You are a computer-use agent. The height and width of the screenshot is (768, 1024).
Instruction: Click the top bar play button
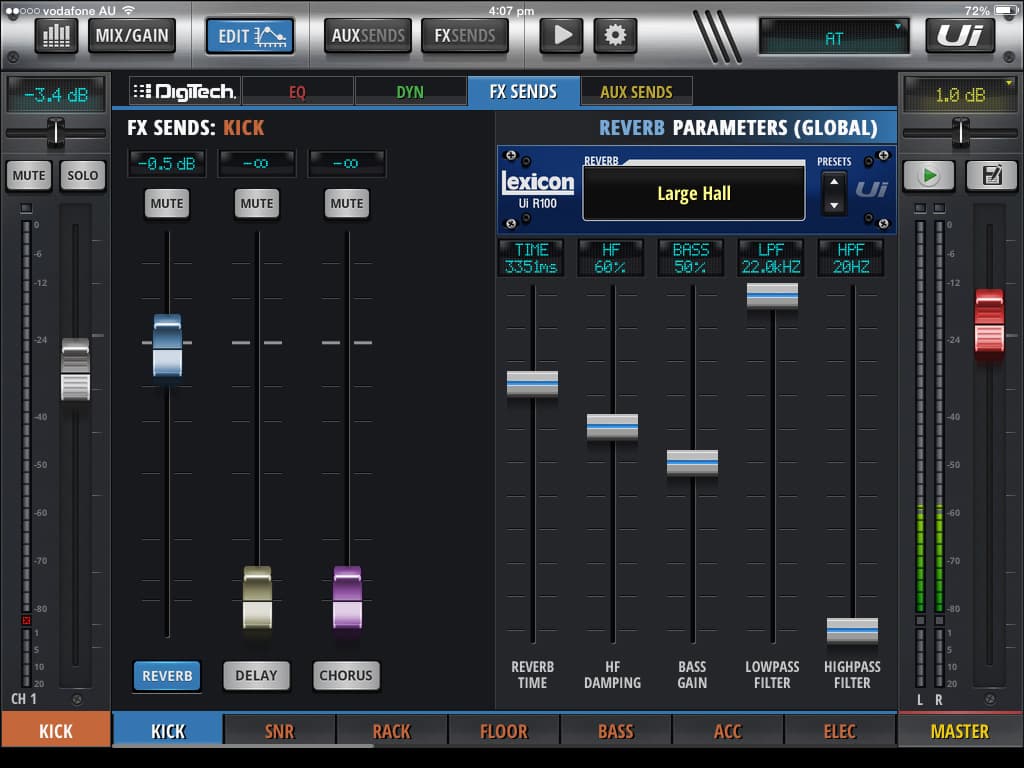pyautogui.click(x=562, y=35)
